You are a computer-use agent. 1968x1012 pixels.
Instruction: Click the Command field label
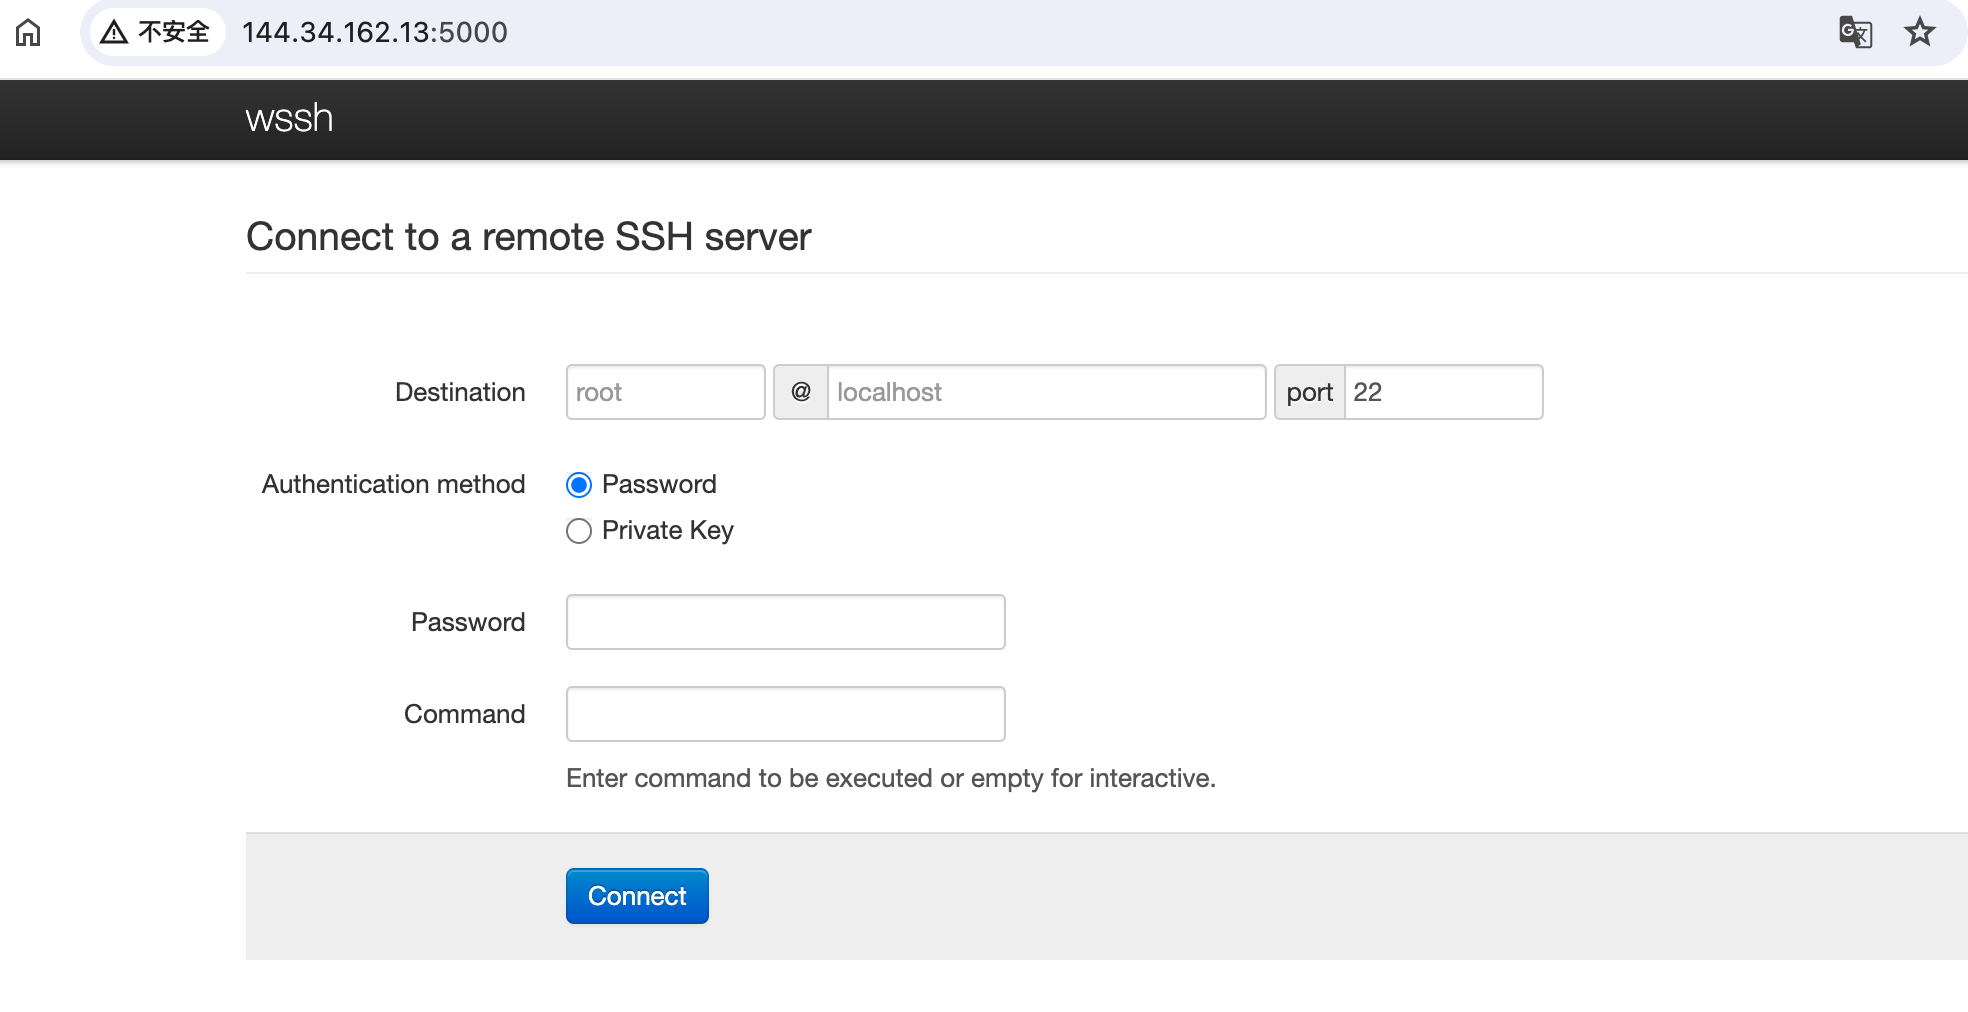click(464, 714)
